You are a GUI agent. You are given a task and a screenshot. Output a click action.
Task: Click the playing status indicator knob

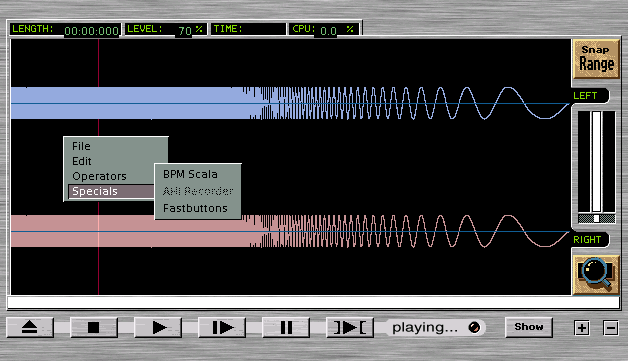[x=474, y=328]
